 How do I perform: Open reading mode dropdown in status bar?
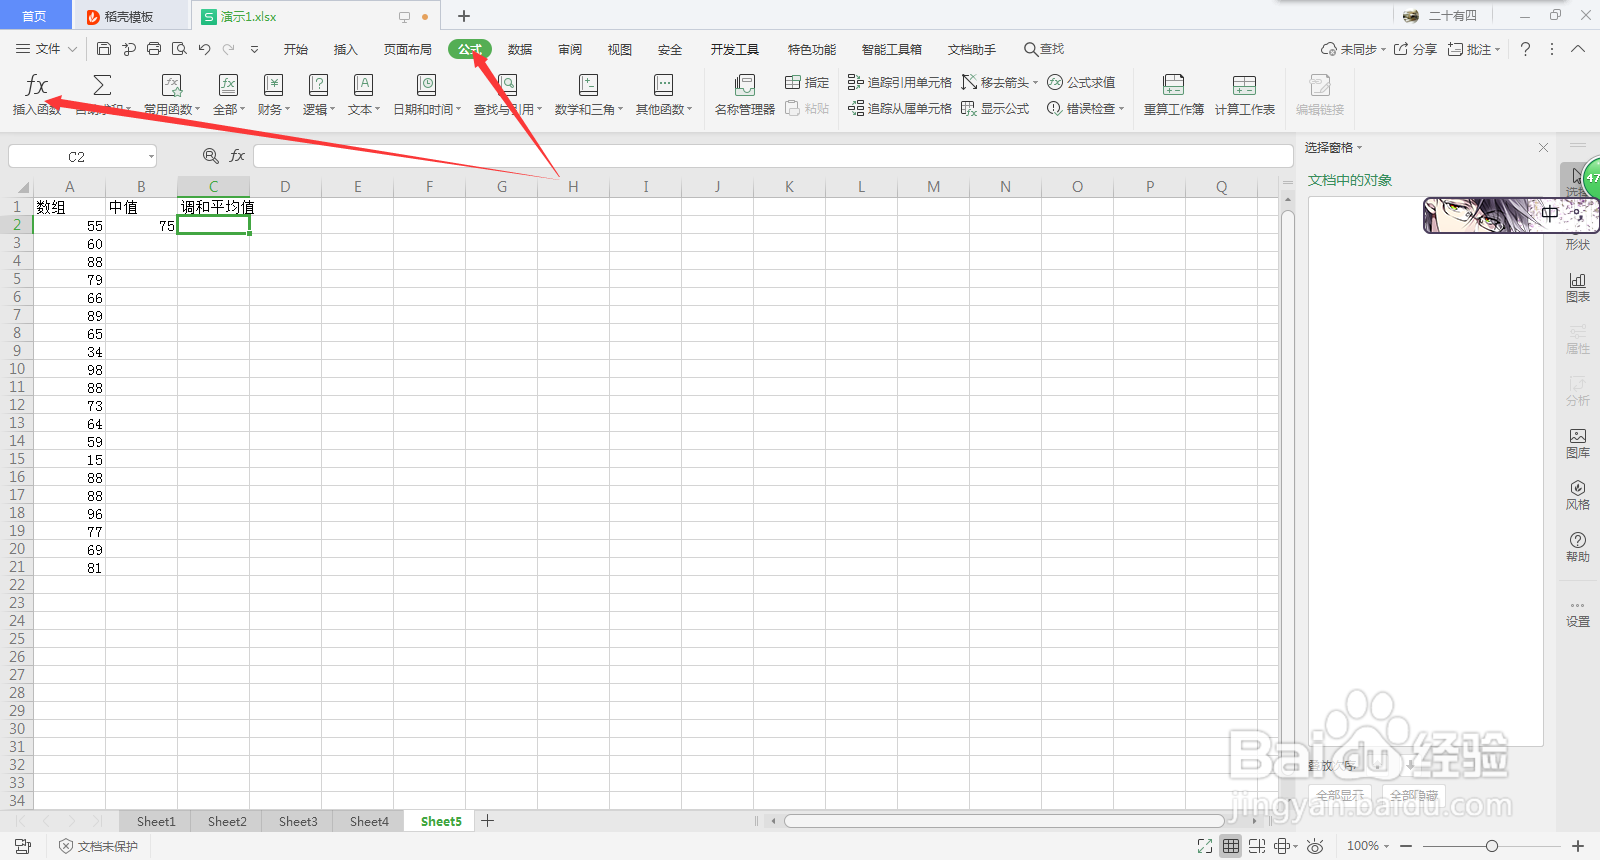tap(1286, 846)
